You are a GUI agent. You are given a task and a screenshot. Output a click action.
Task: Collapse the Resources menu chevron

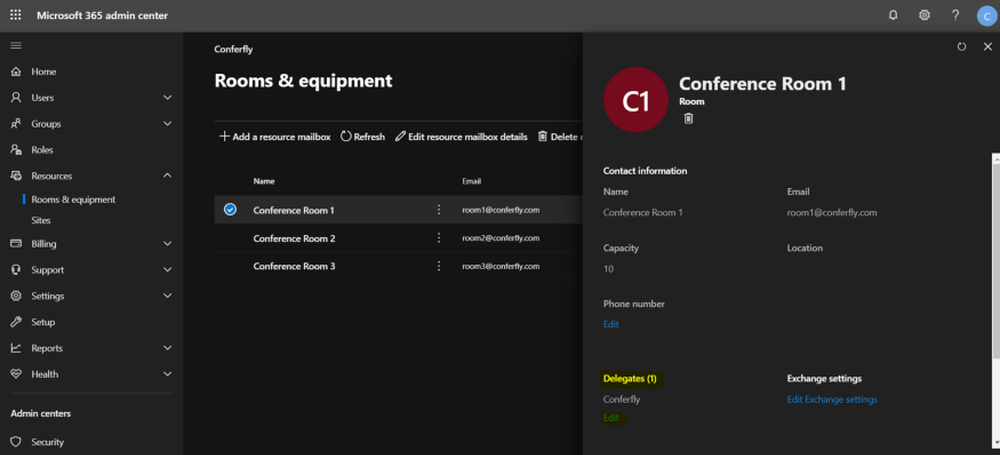pyautogui.click(x=167, y=175)
